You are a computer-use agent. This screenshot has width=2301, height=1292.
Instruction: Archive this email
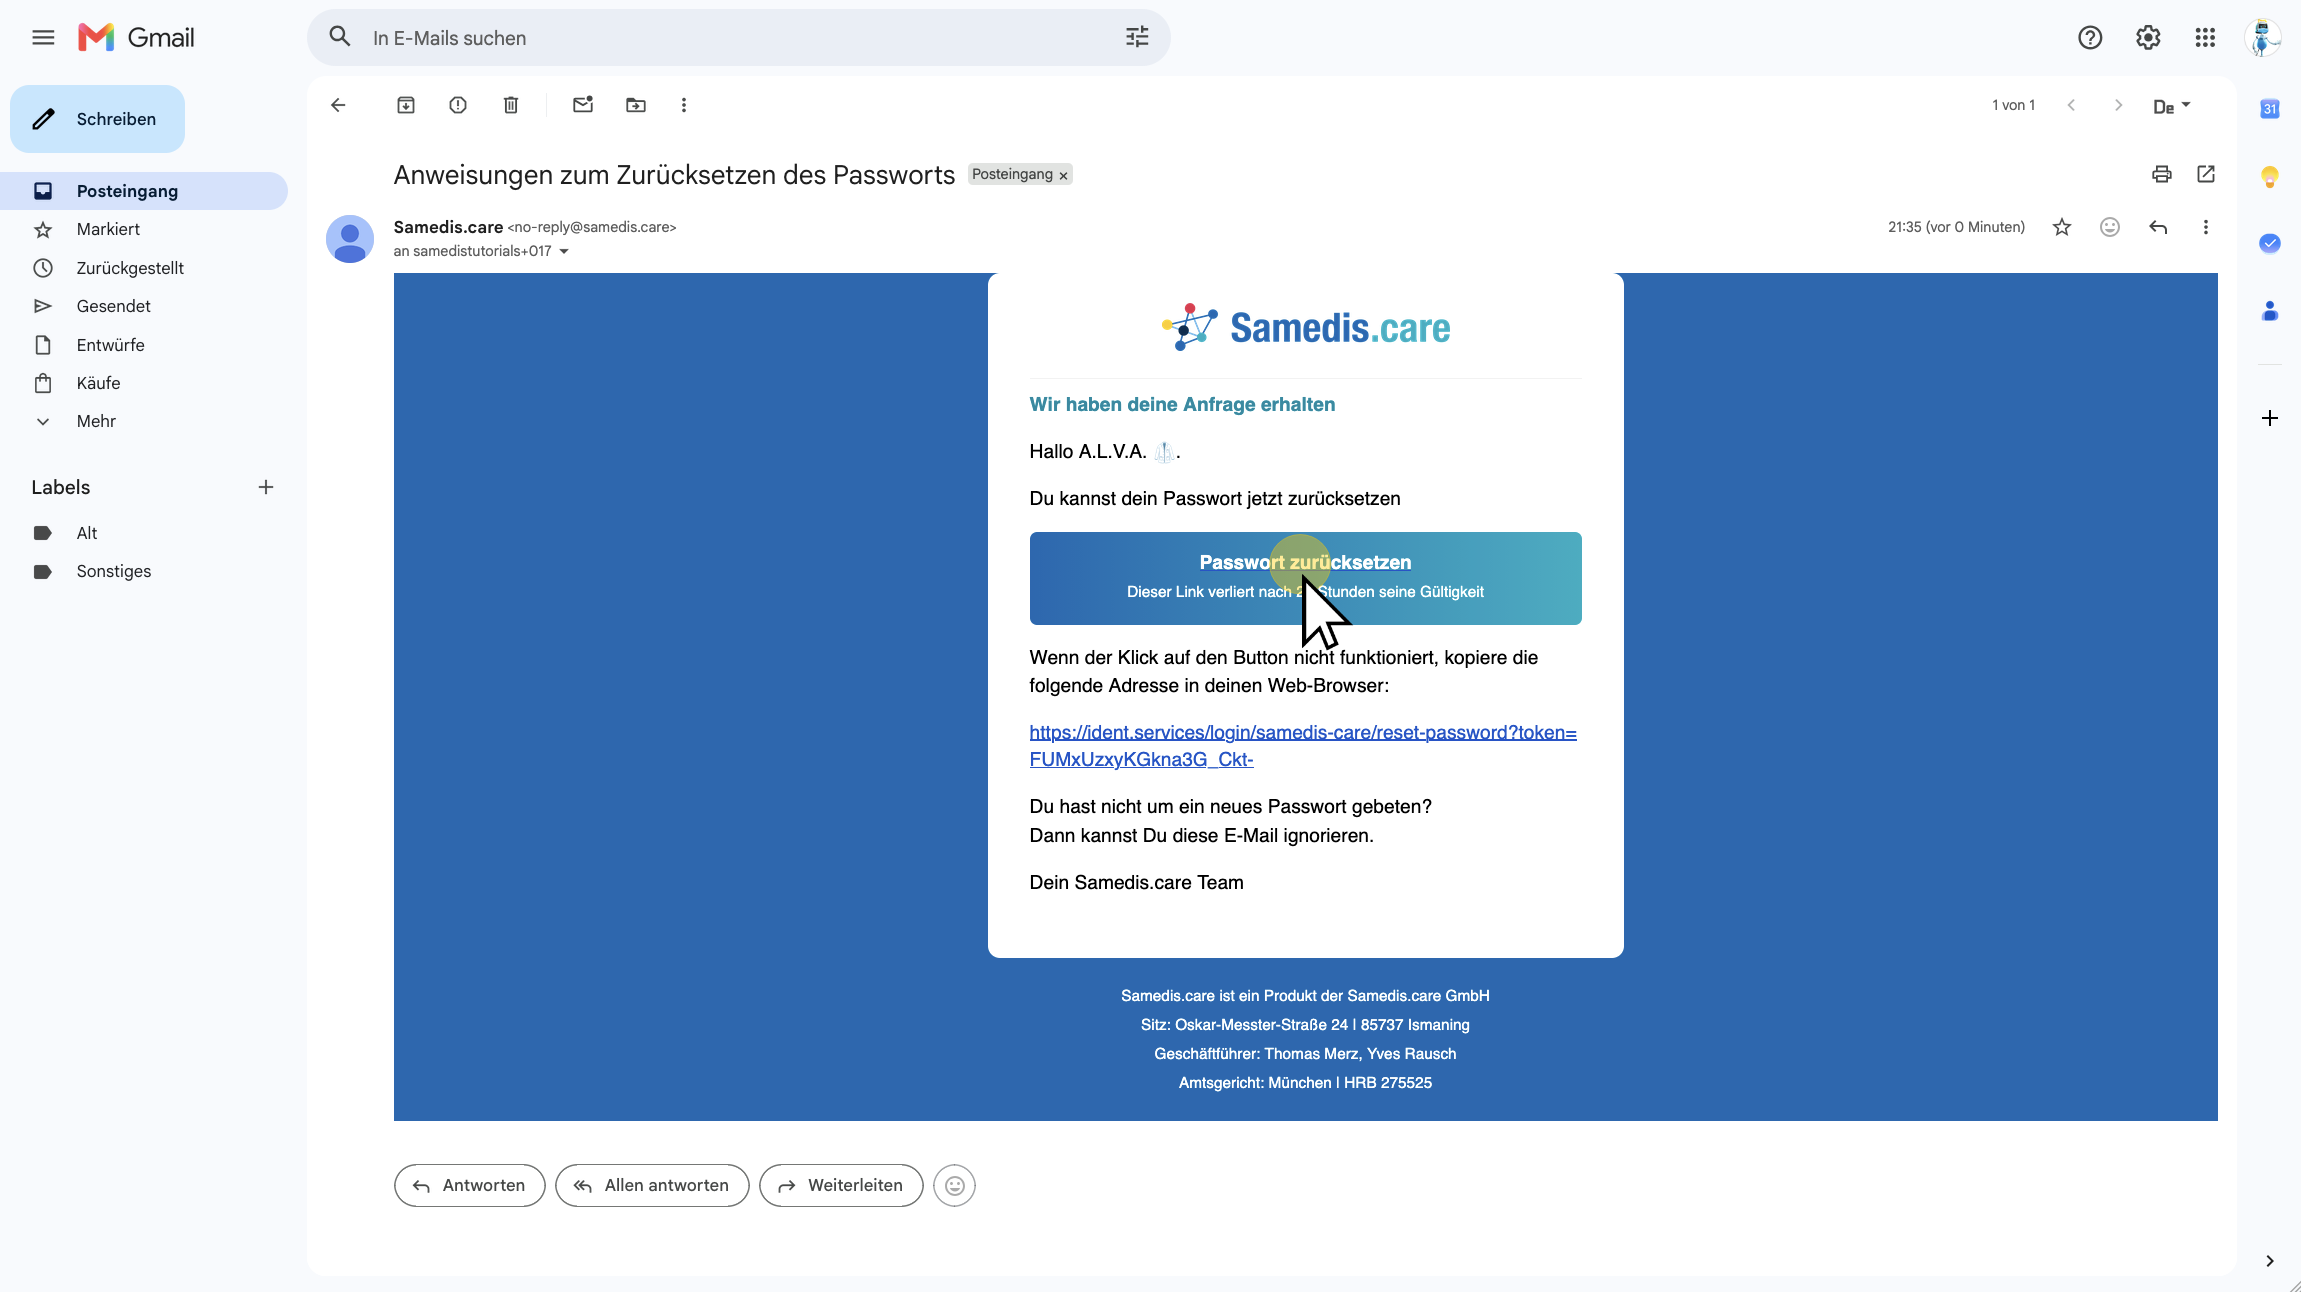click(x=406, y=105)
